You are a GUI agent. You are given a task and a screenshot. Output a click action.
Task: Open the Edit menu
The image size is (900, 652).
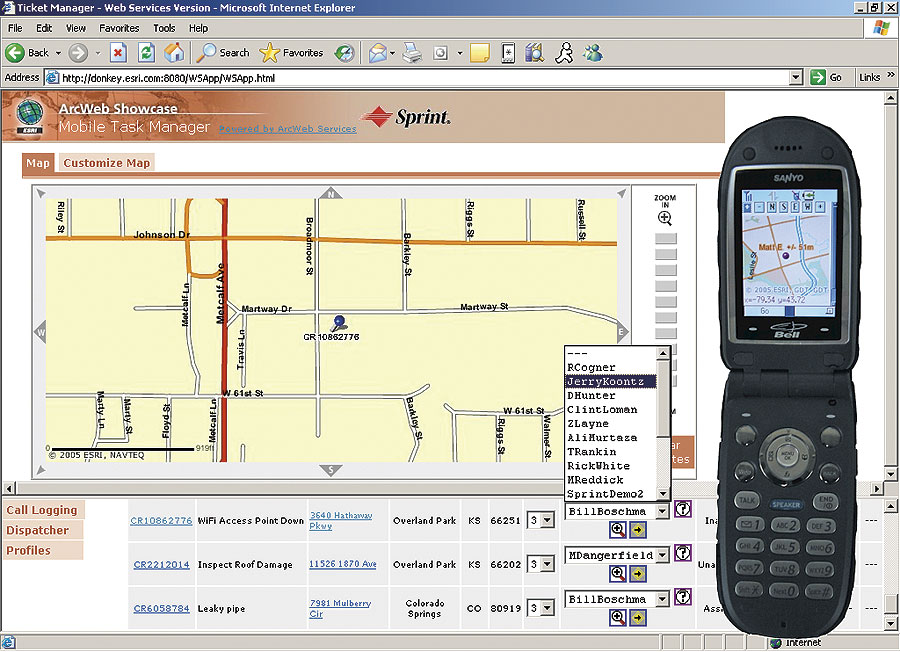[44, 28]
